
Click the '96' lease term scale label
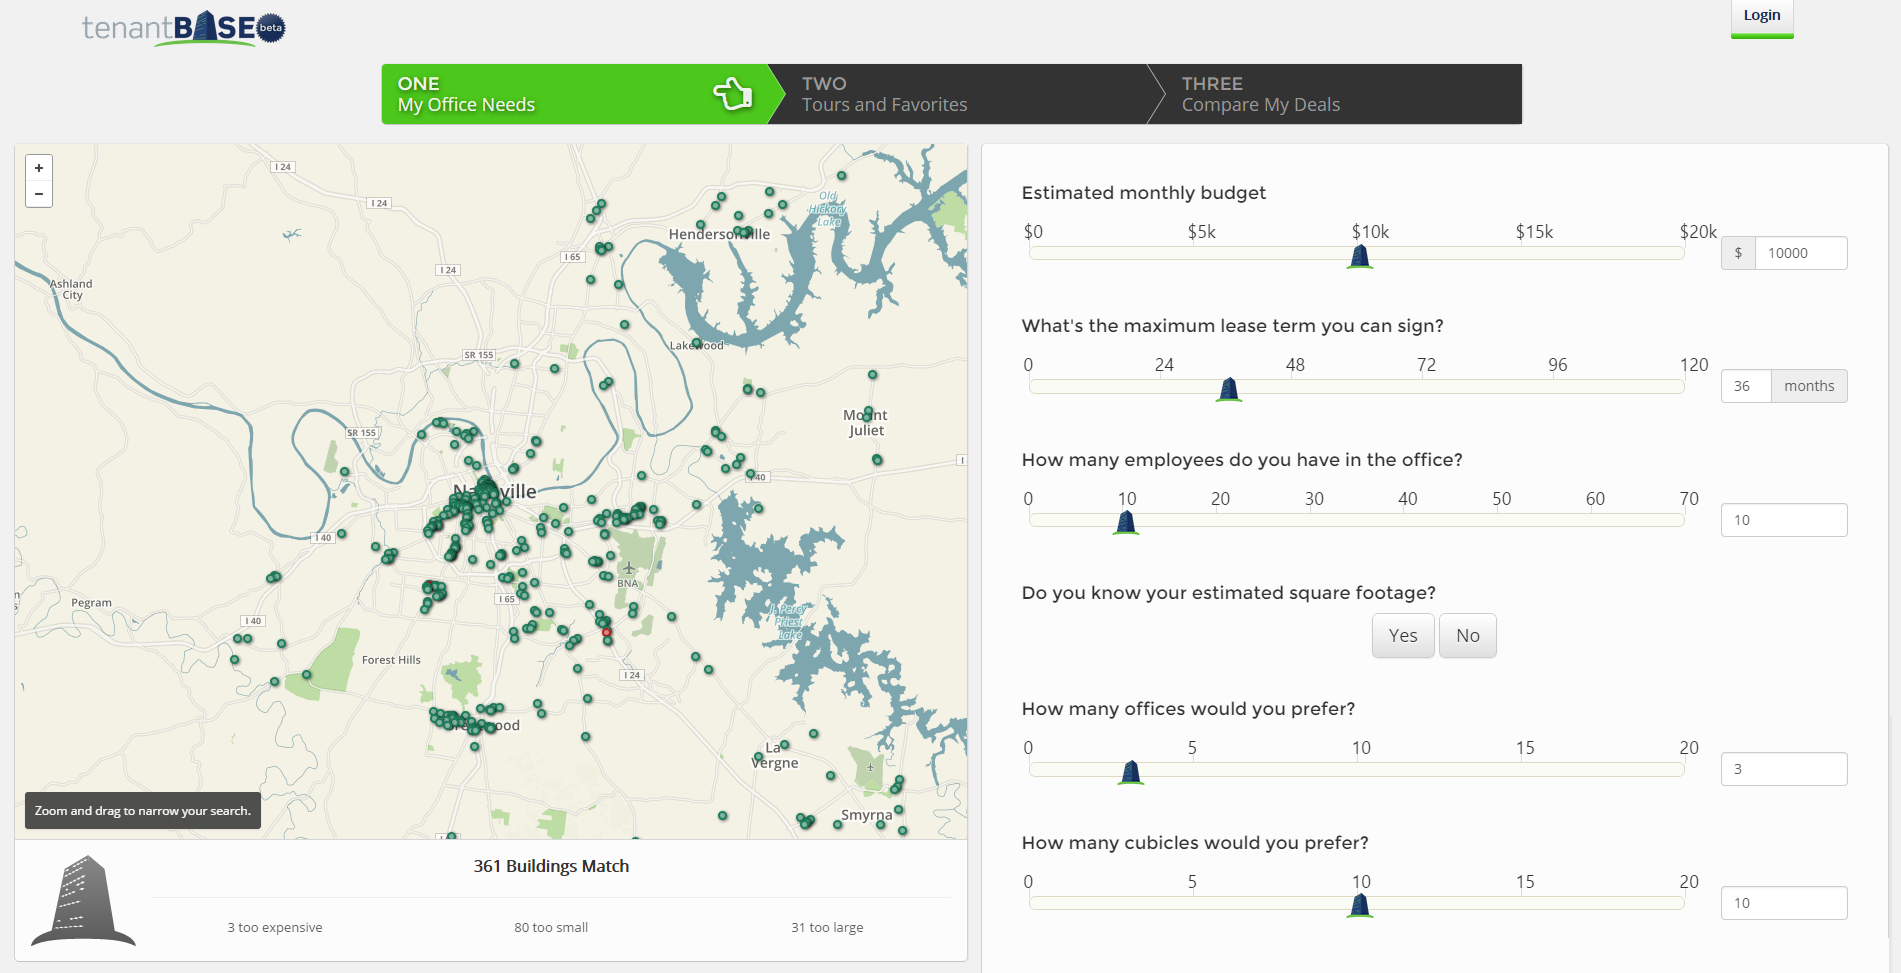1558,365
